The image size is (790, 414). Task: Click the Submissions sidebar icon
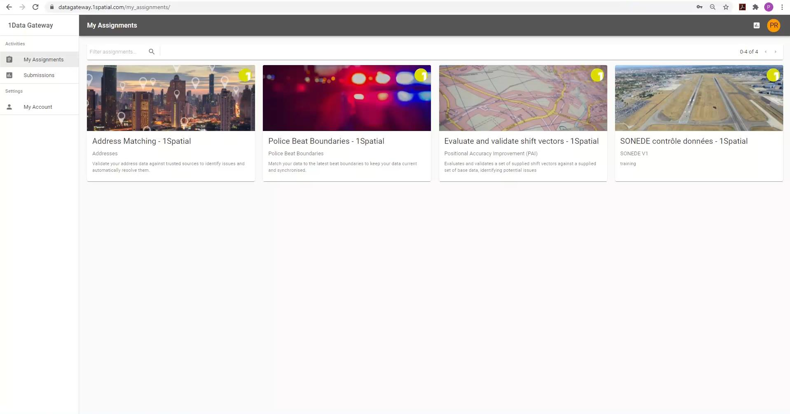click(9, 75)
